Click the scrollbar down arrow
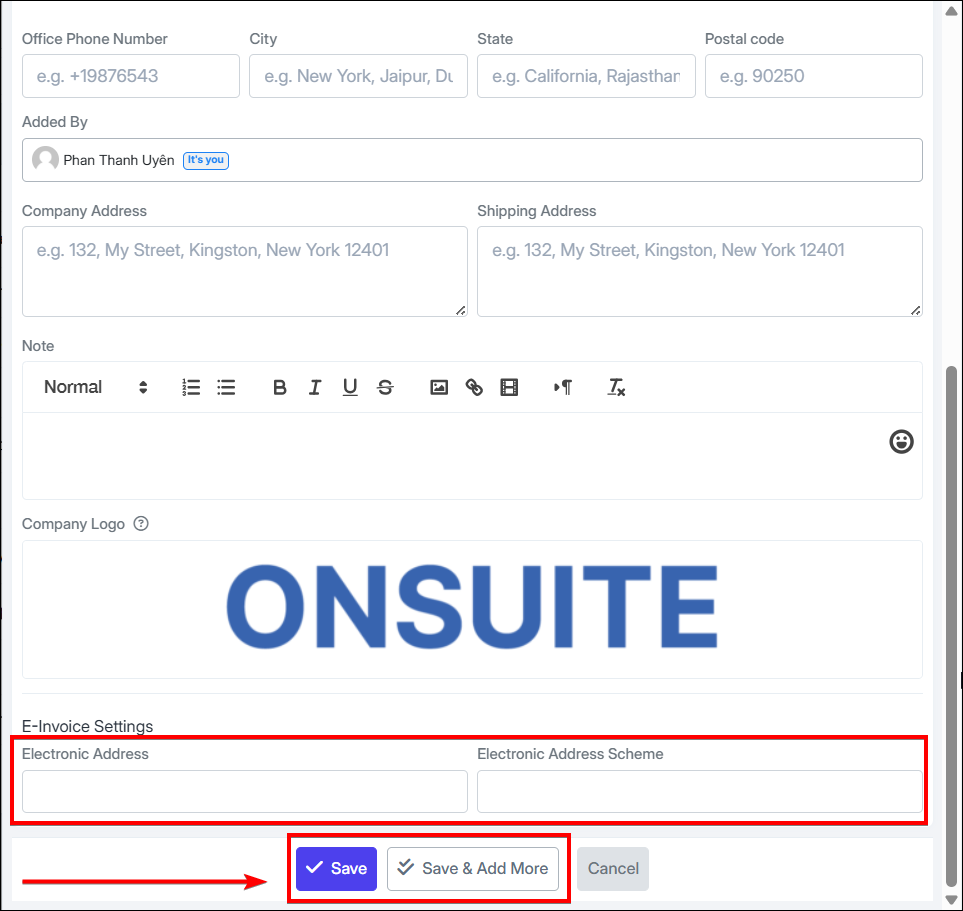The width and height of the screenshot is (963, 911). (x=951, y=900)
